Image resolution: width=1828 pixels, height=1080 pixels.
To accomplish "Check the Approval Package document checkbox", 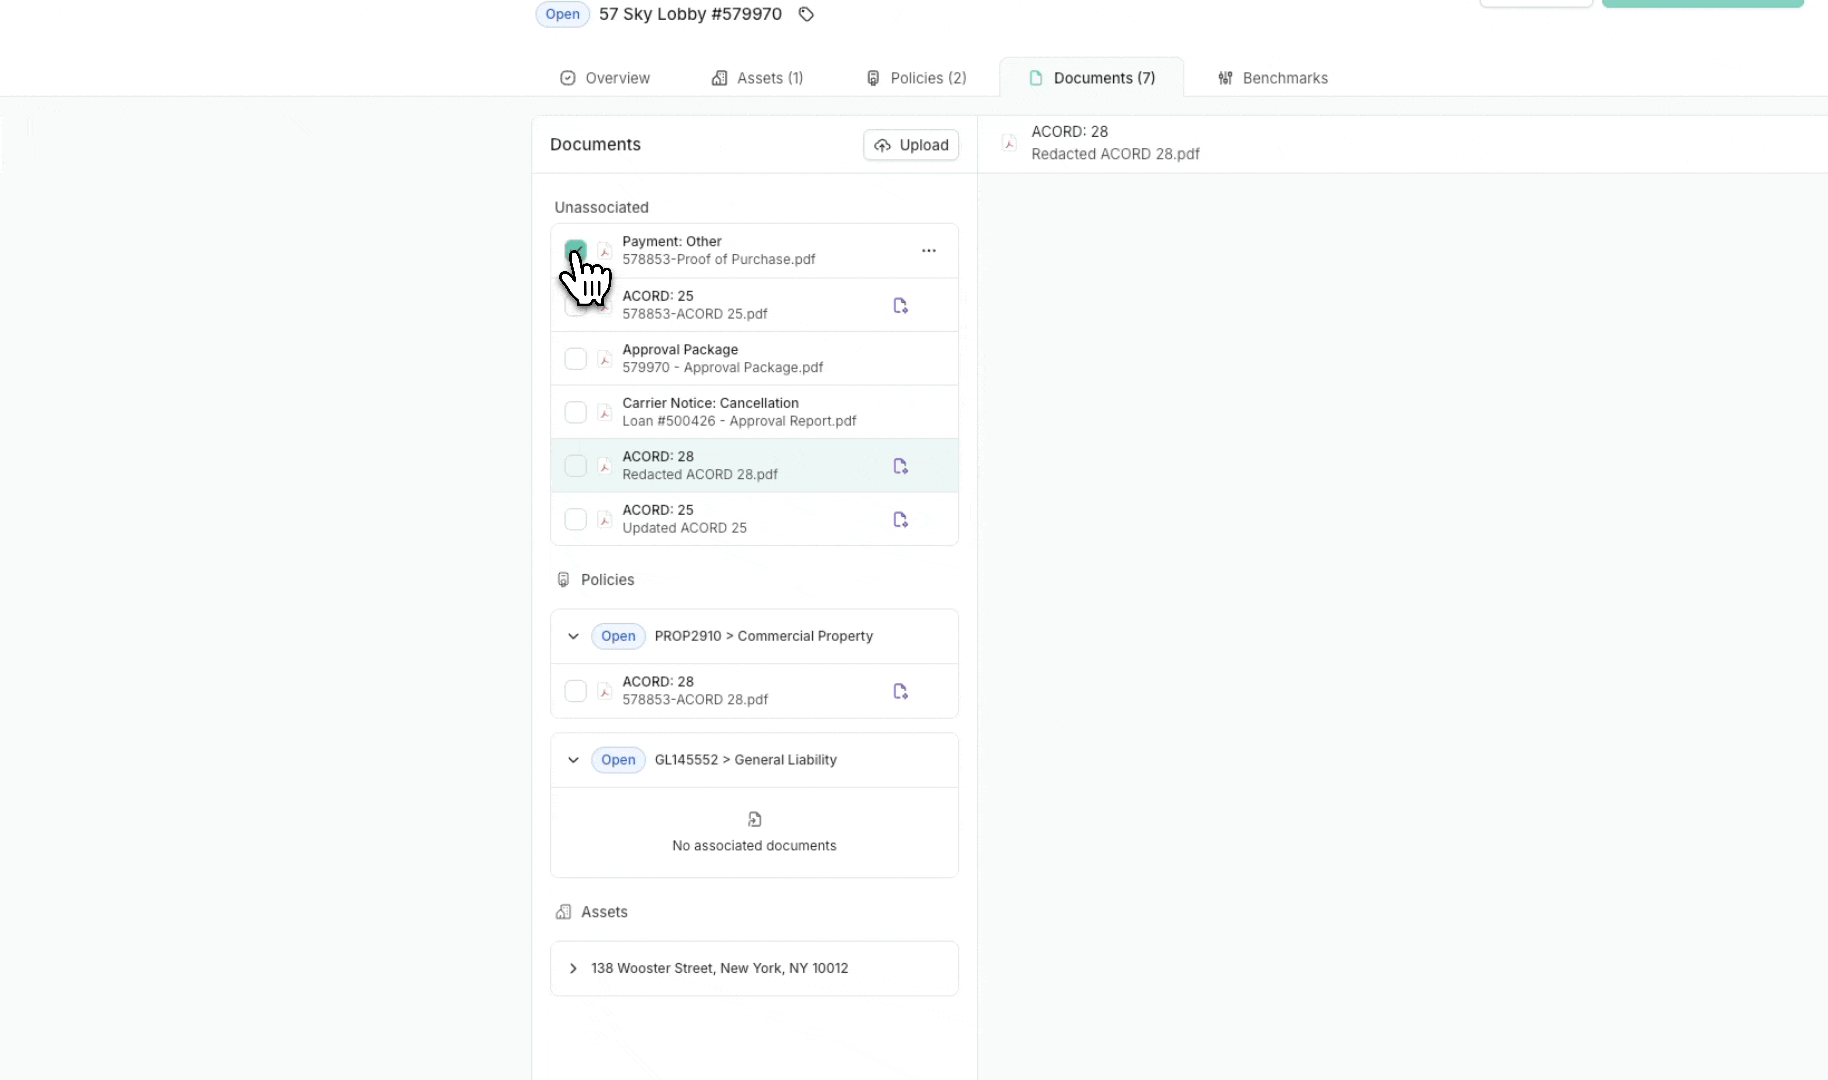I will coord(575,359).
